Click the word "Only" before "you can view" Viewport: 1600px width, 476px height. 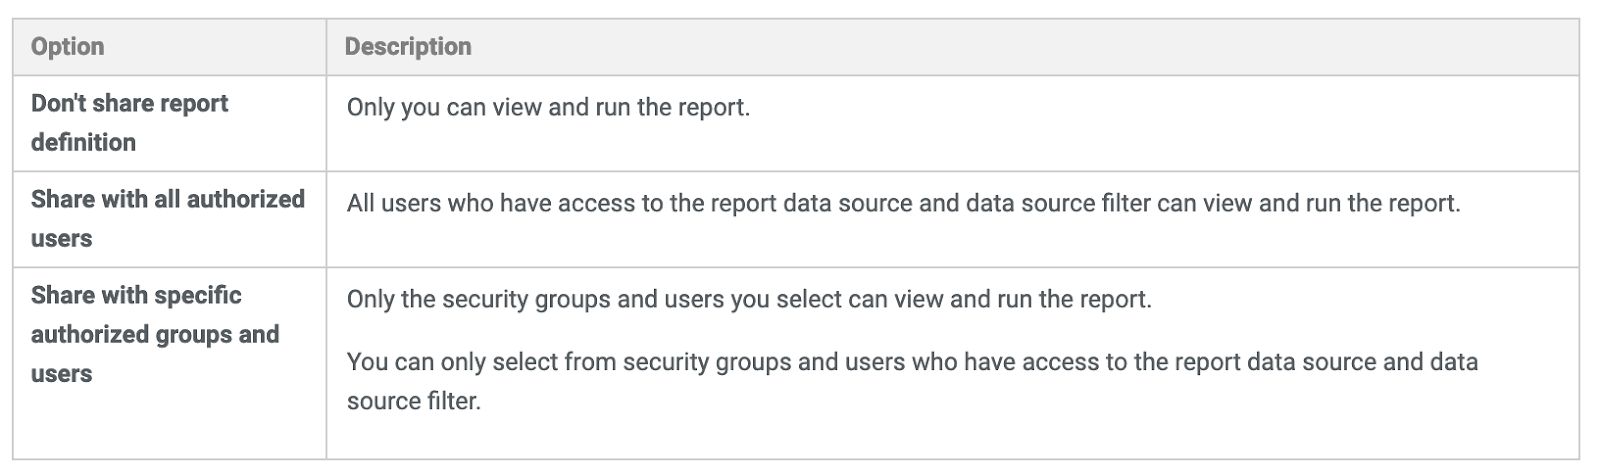370,107
